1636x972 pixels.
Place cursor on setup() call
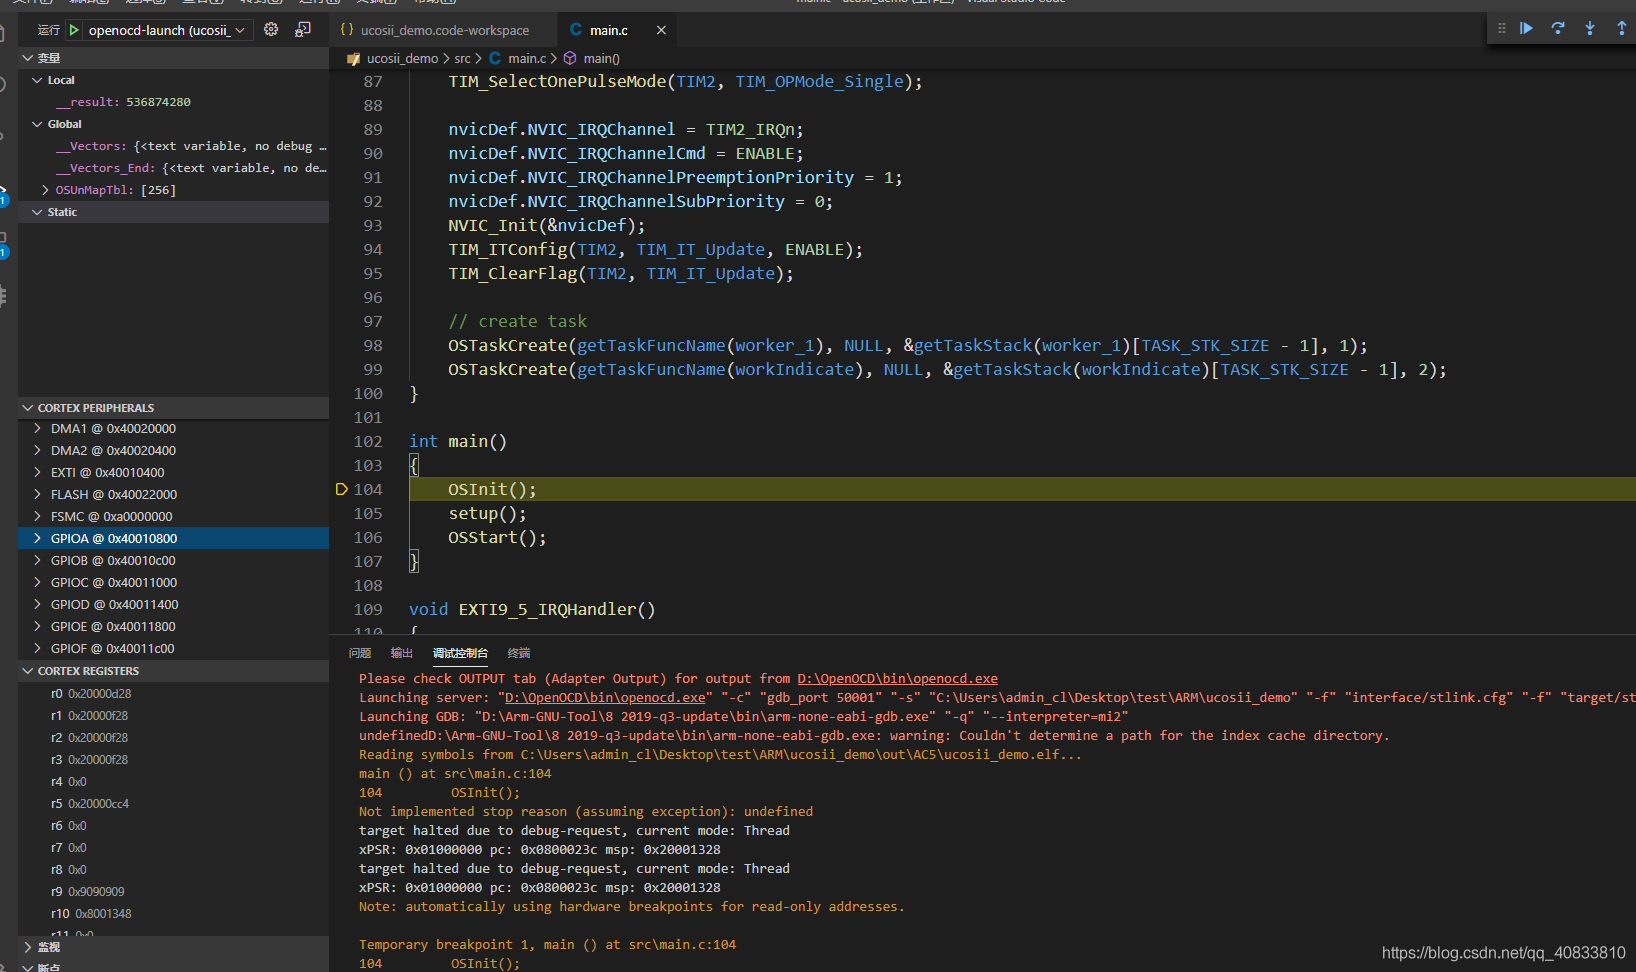487,513
